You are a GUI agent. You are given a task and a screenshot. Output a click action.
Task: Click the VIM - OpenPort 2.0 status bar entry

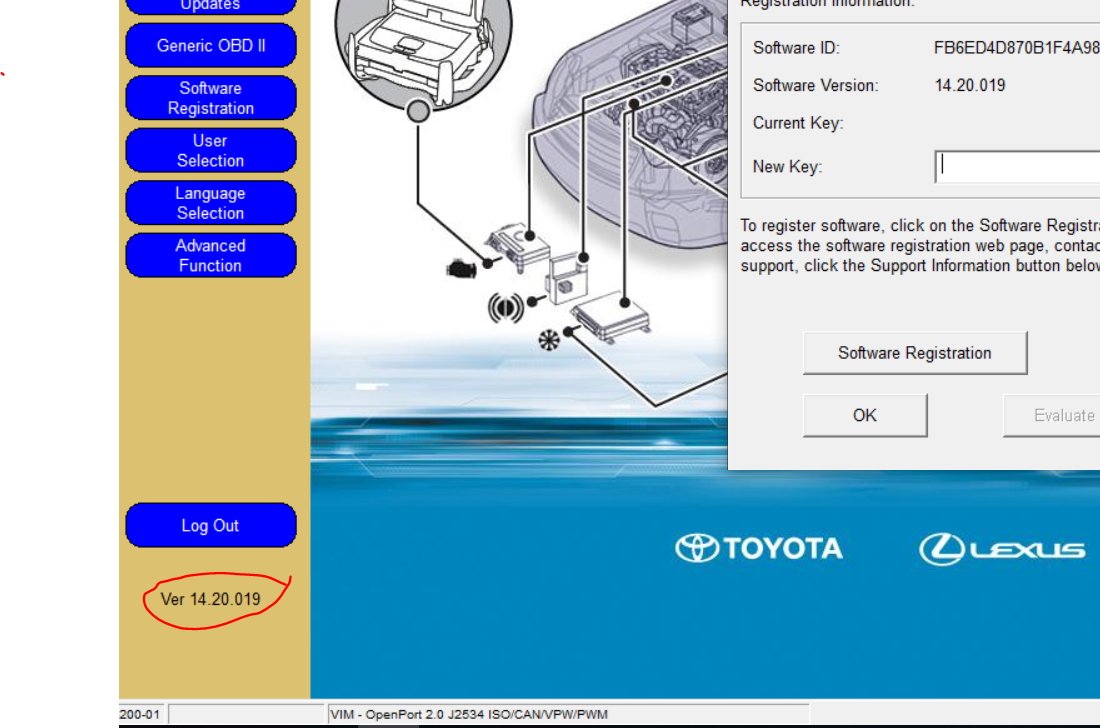[469, 714]
